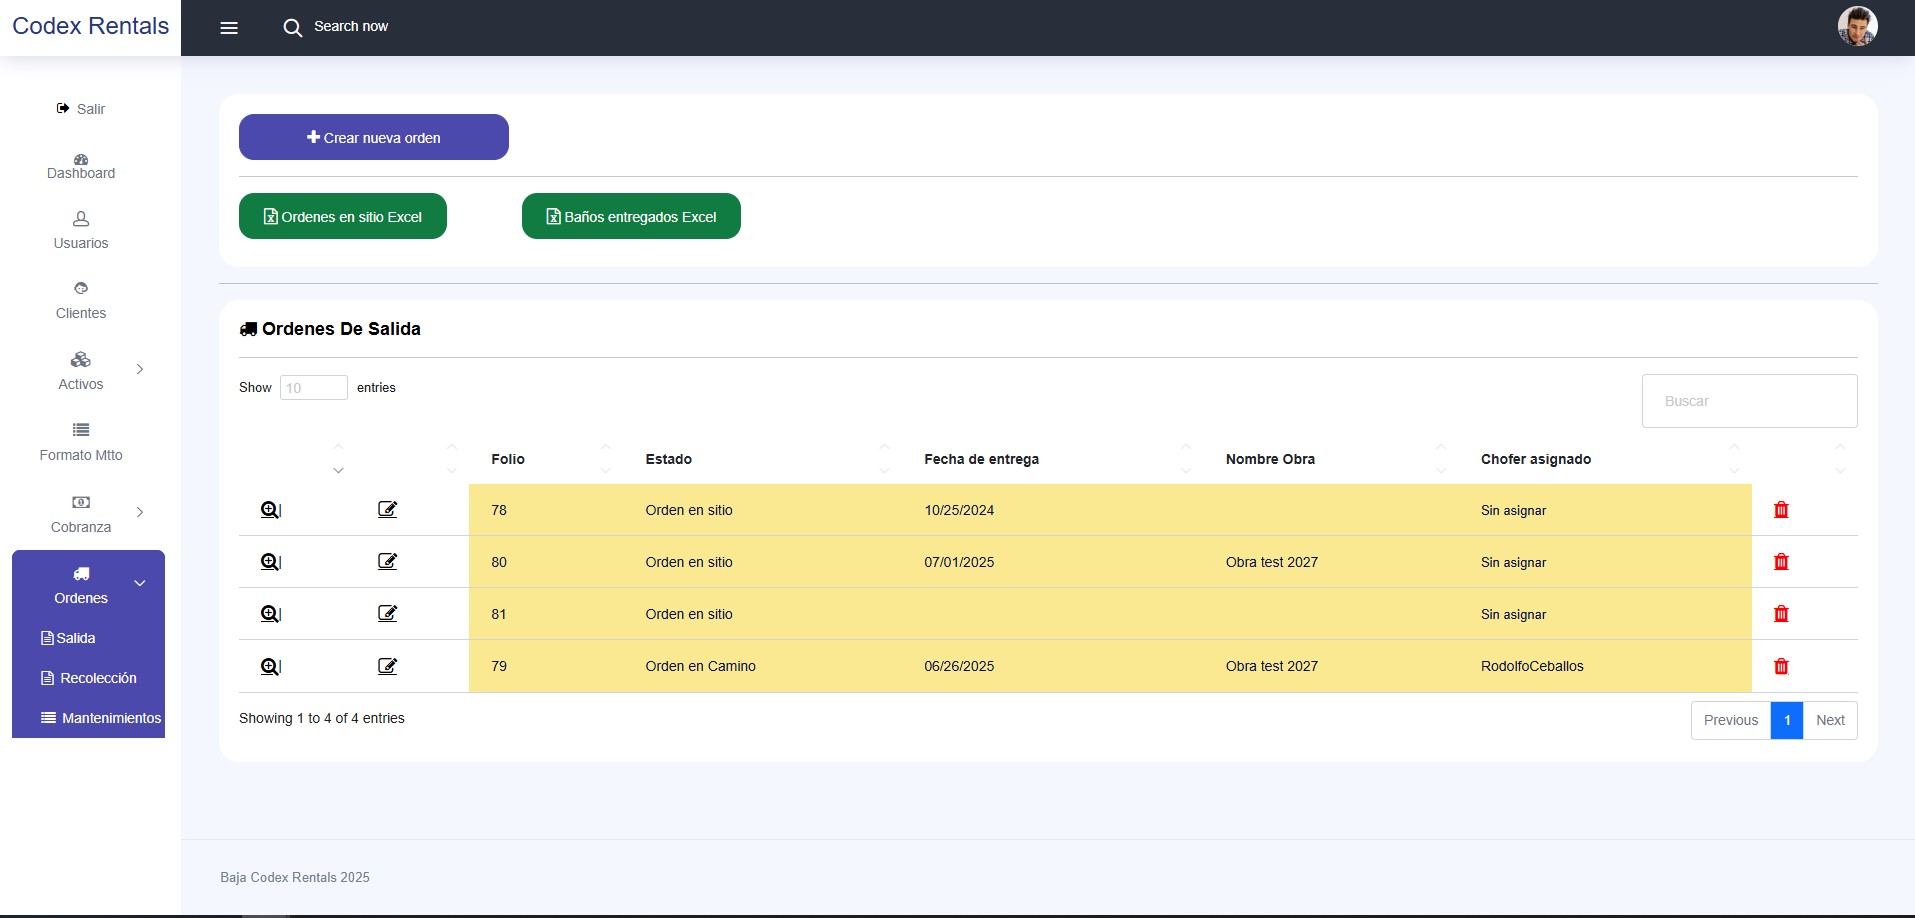Viewport: 1915px width, 918px height.
Task: Open Mantenimientos menu item
Action: coord(100,718)
